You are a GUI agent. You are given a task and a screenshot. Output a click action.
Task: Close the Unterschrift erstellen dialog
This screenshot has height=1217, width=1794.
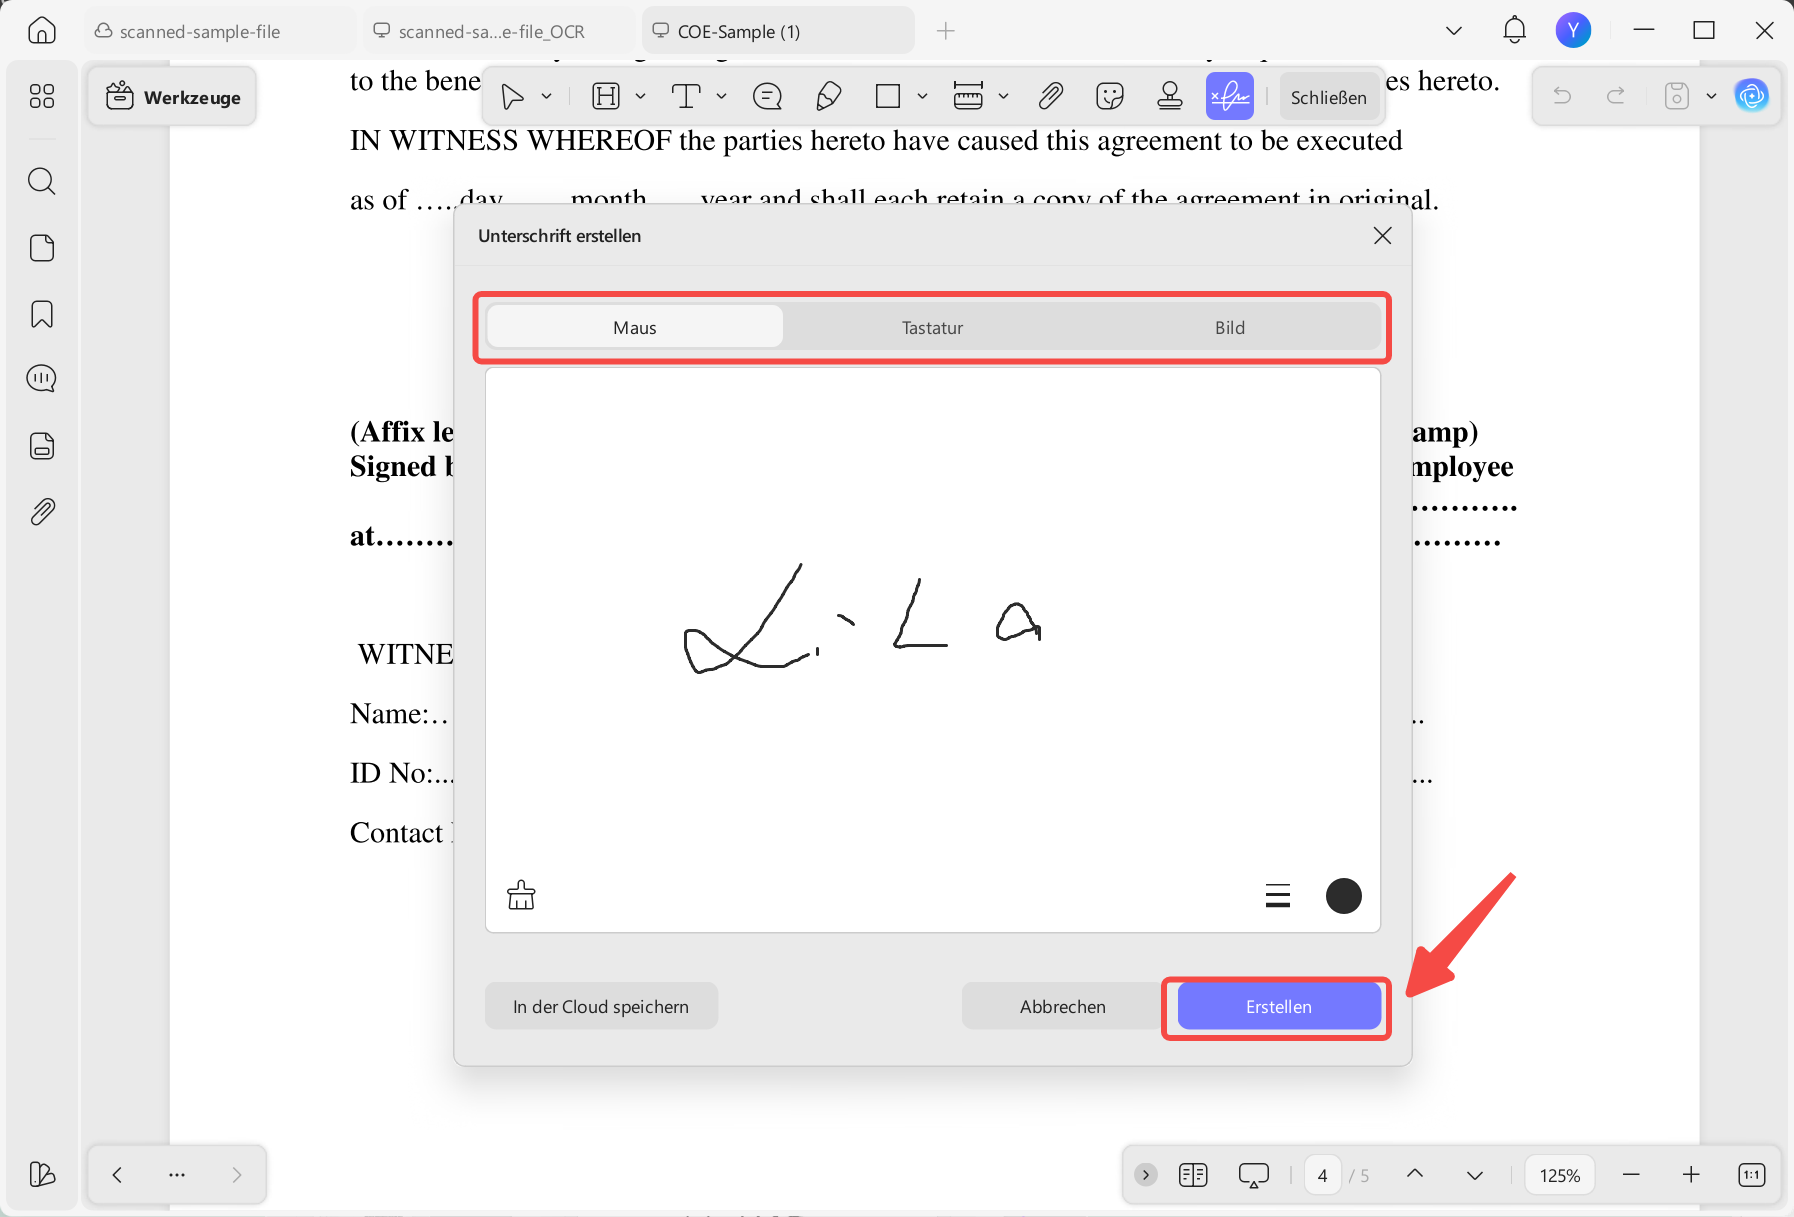pyautogui.click(x=1382, y=235)
